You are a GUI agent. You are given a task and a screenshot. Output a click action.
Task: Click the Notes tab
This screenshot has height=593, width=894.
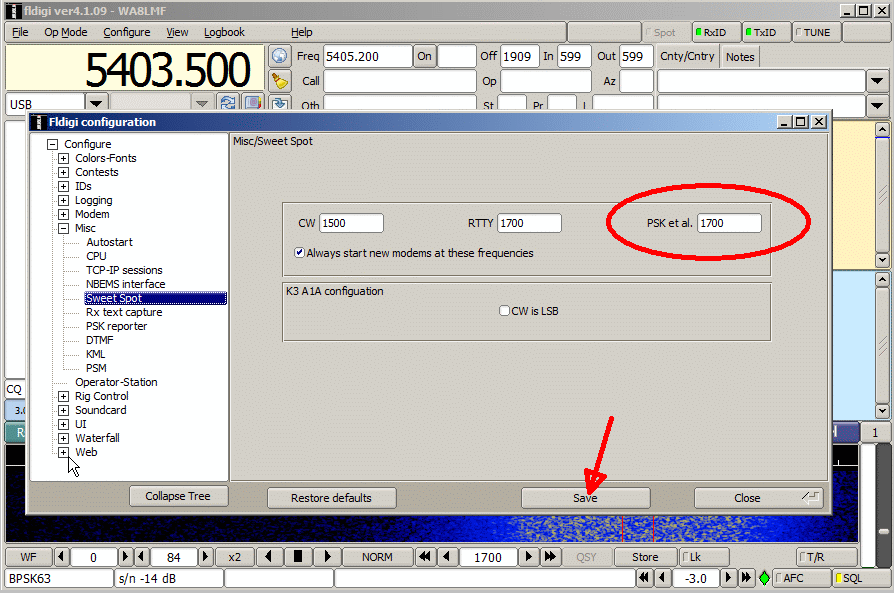[740, 57]
